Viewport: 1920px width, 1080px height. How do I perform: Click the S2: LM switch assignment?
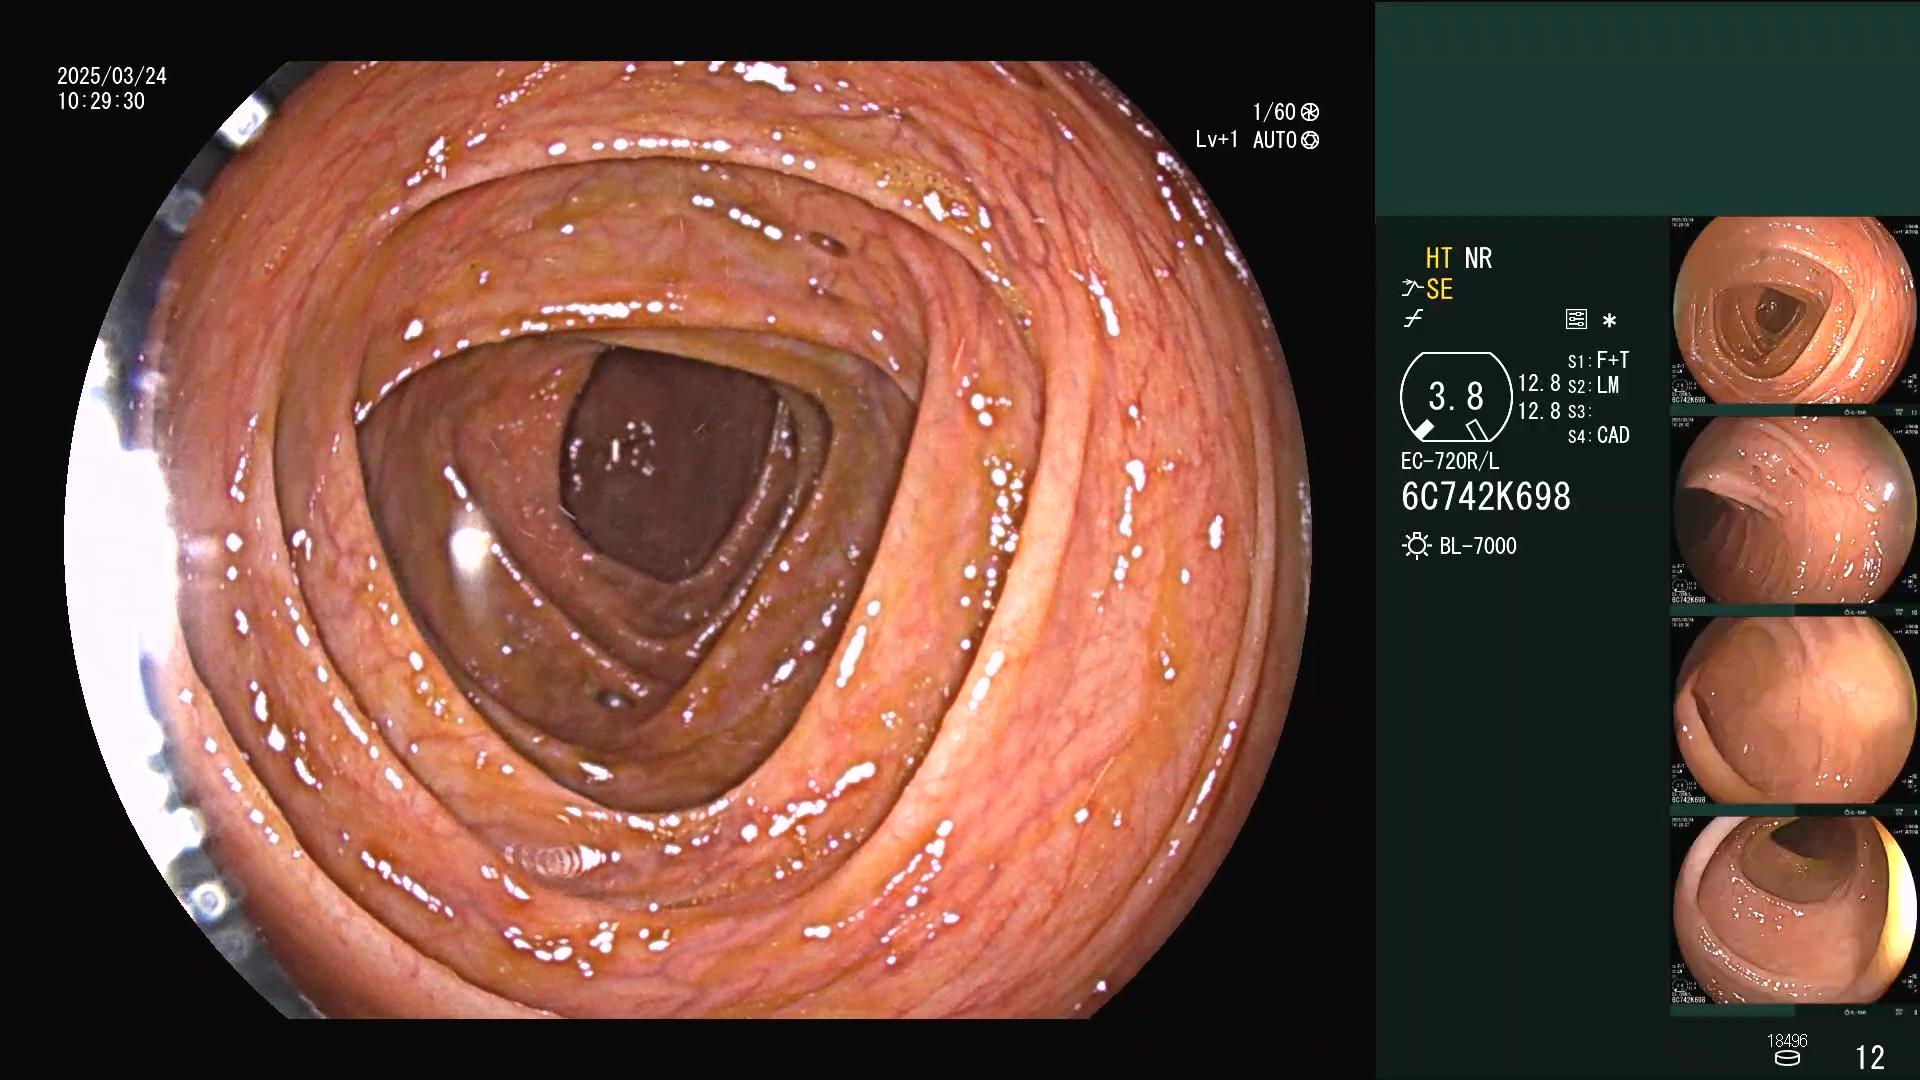[x=1593, y=385]
